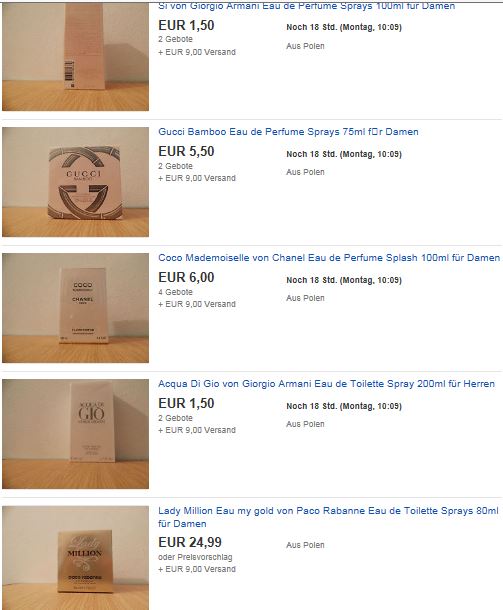Screen dimensions: 503x610
Task: Click the shipping cost under Coco Mademoiselle
Action: [197, 304]
